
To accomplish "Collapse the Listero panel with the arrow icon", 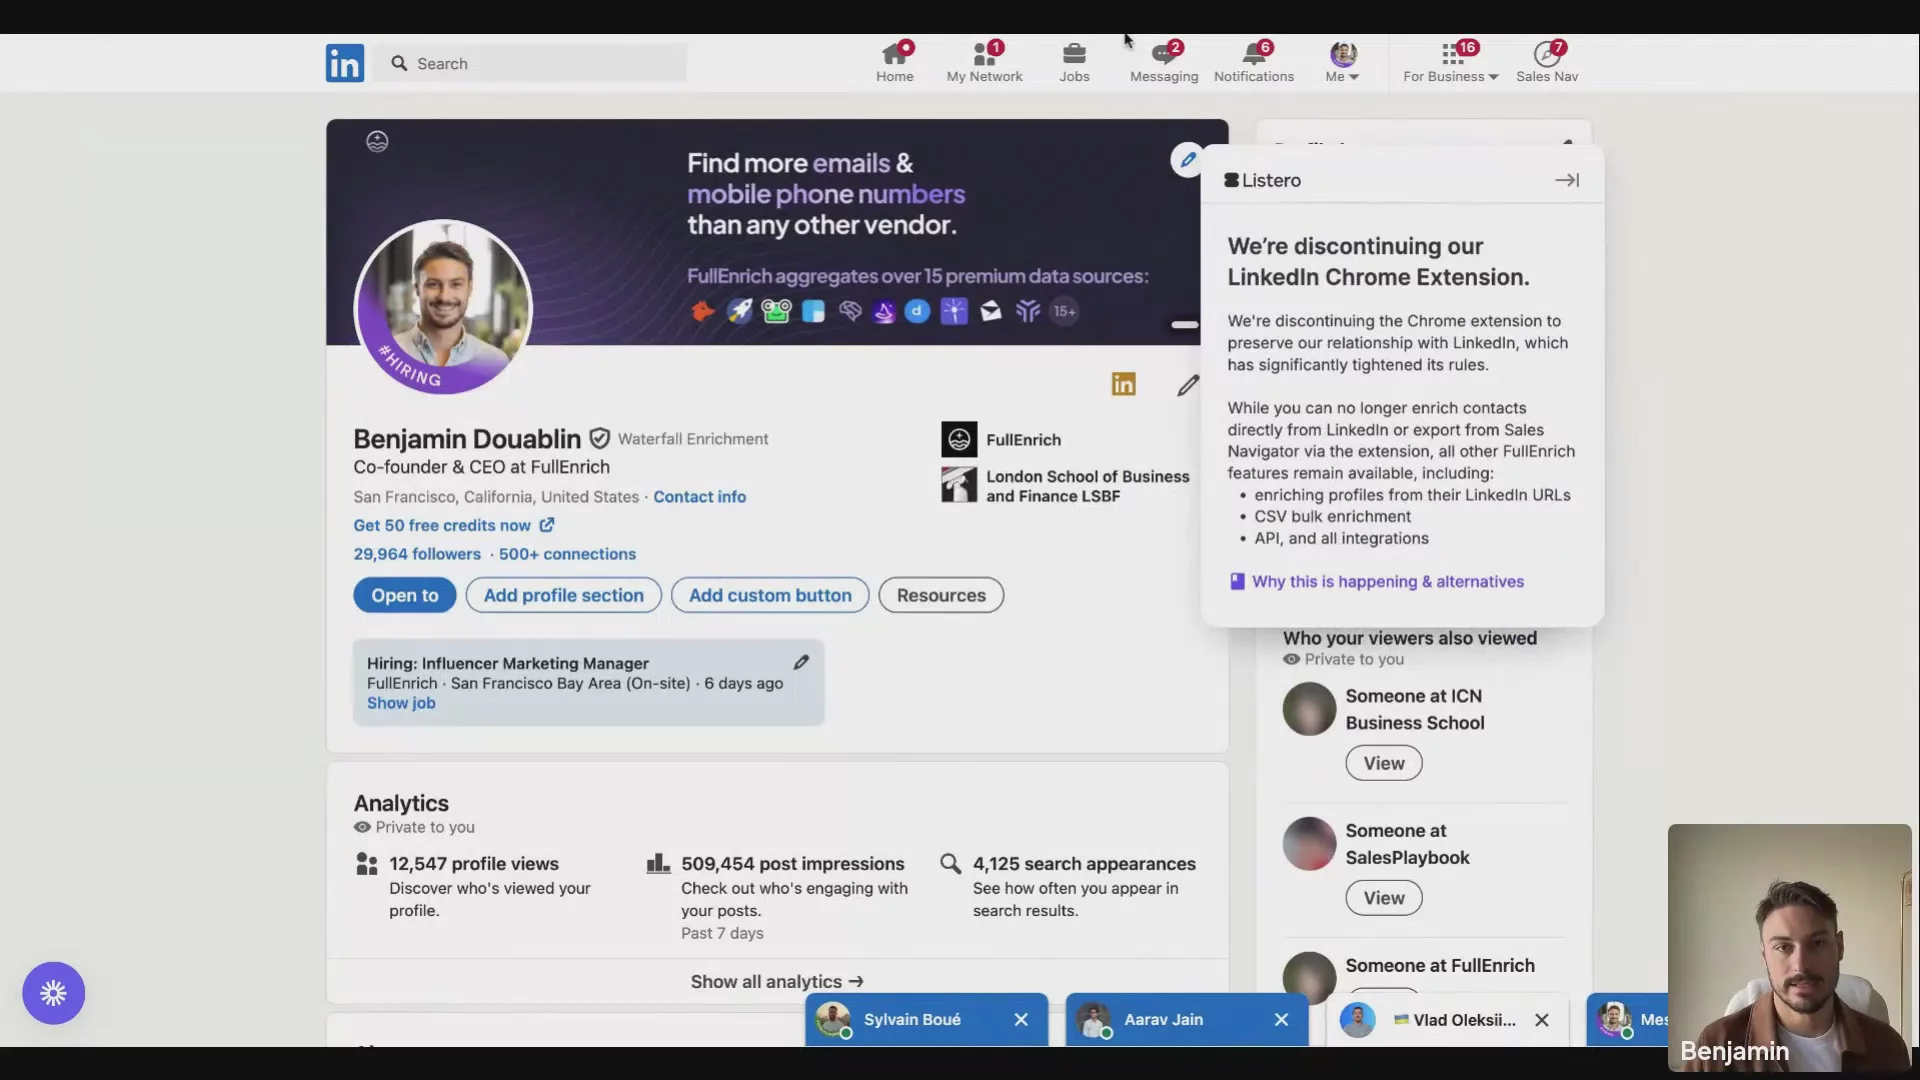I will [x=1567, y=180].
